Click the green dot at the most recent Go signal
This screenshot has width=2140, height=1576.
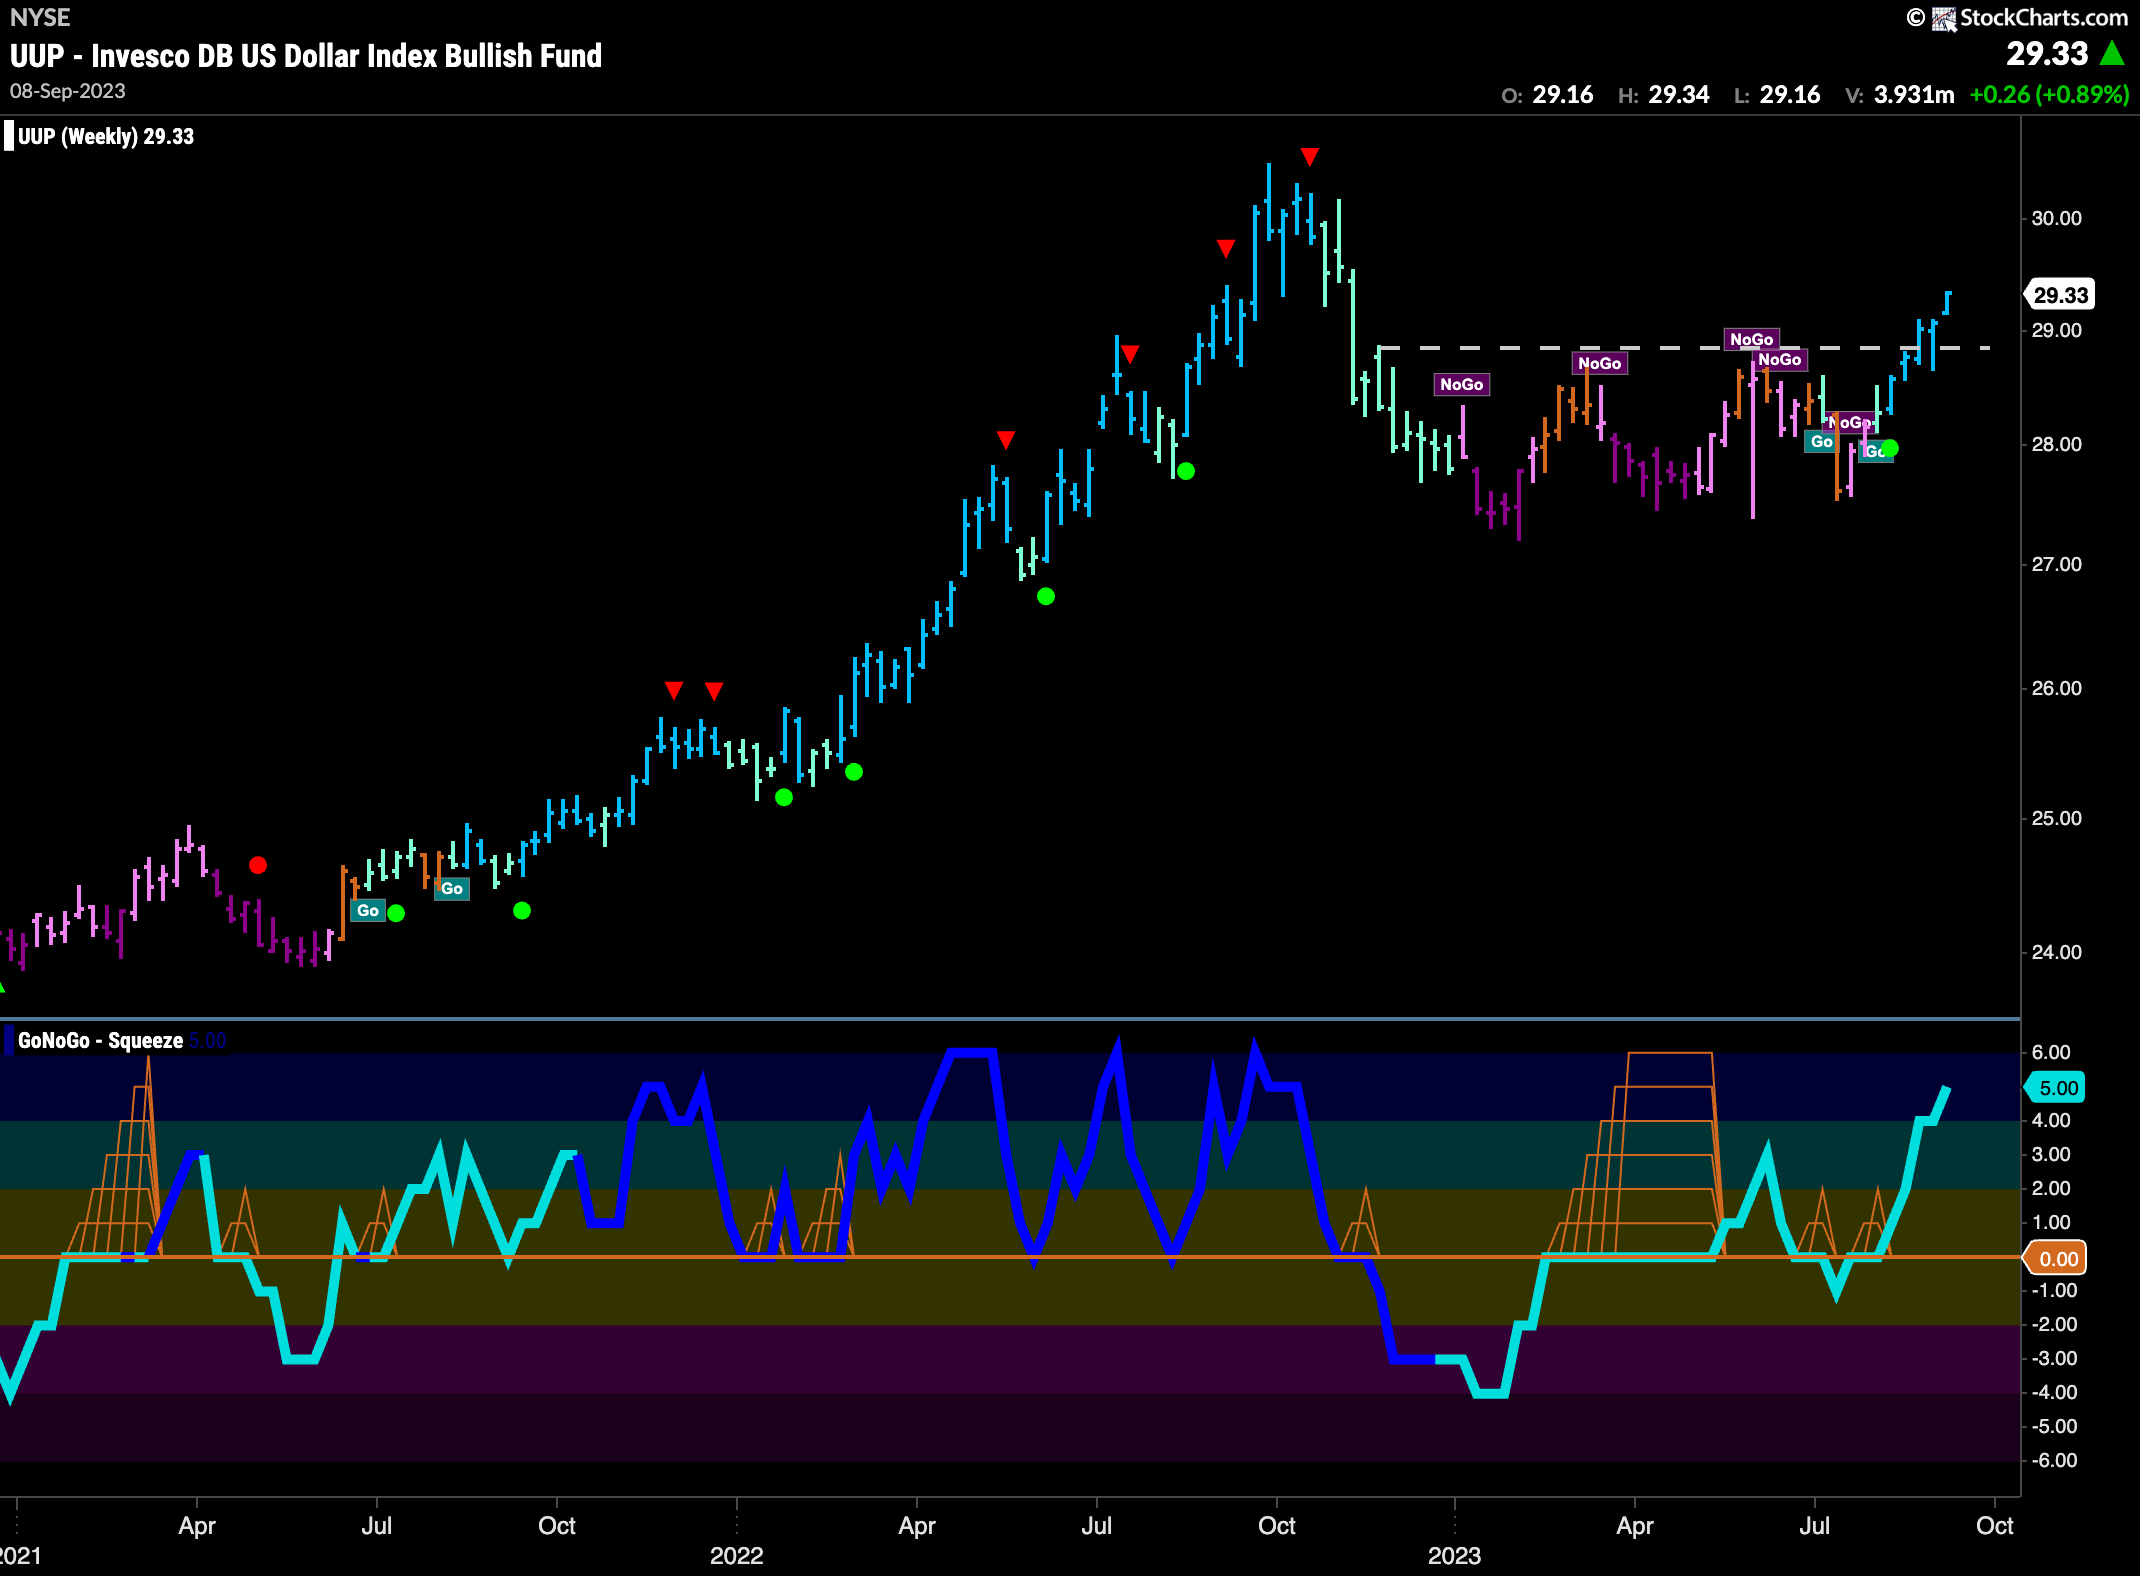coord(1890,448)
